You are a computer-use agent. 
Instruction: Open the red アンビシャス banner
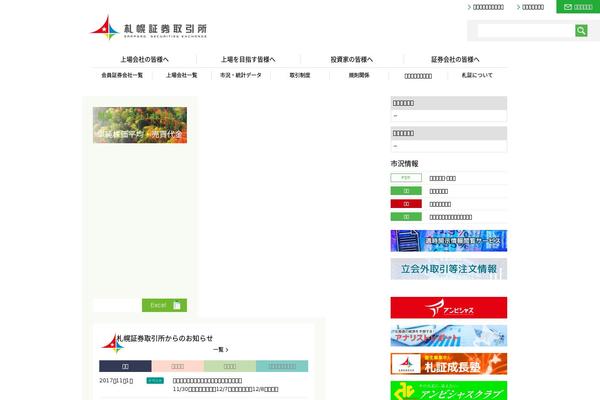[x=449, y=307]
